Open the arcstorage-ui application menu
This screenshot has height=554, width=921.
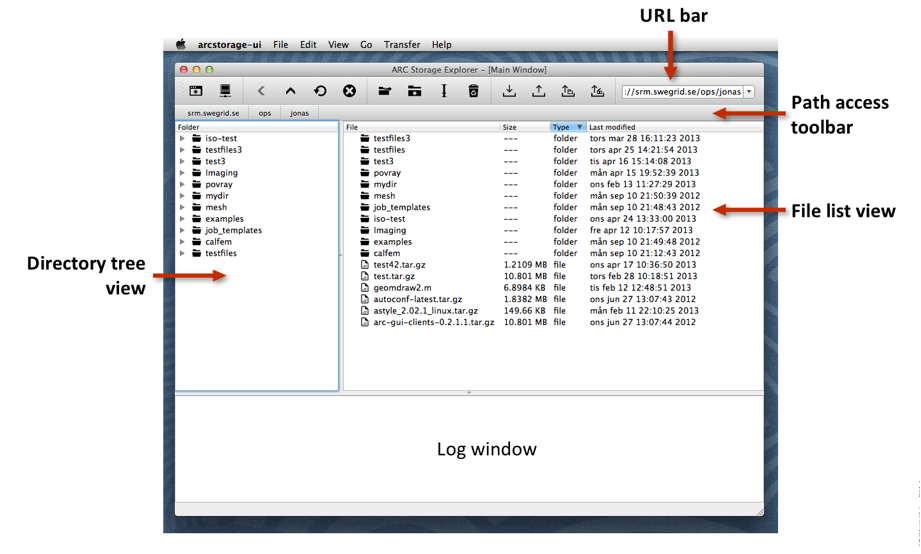pos(229,45)
